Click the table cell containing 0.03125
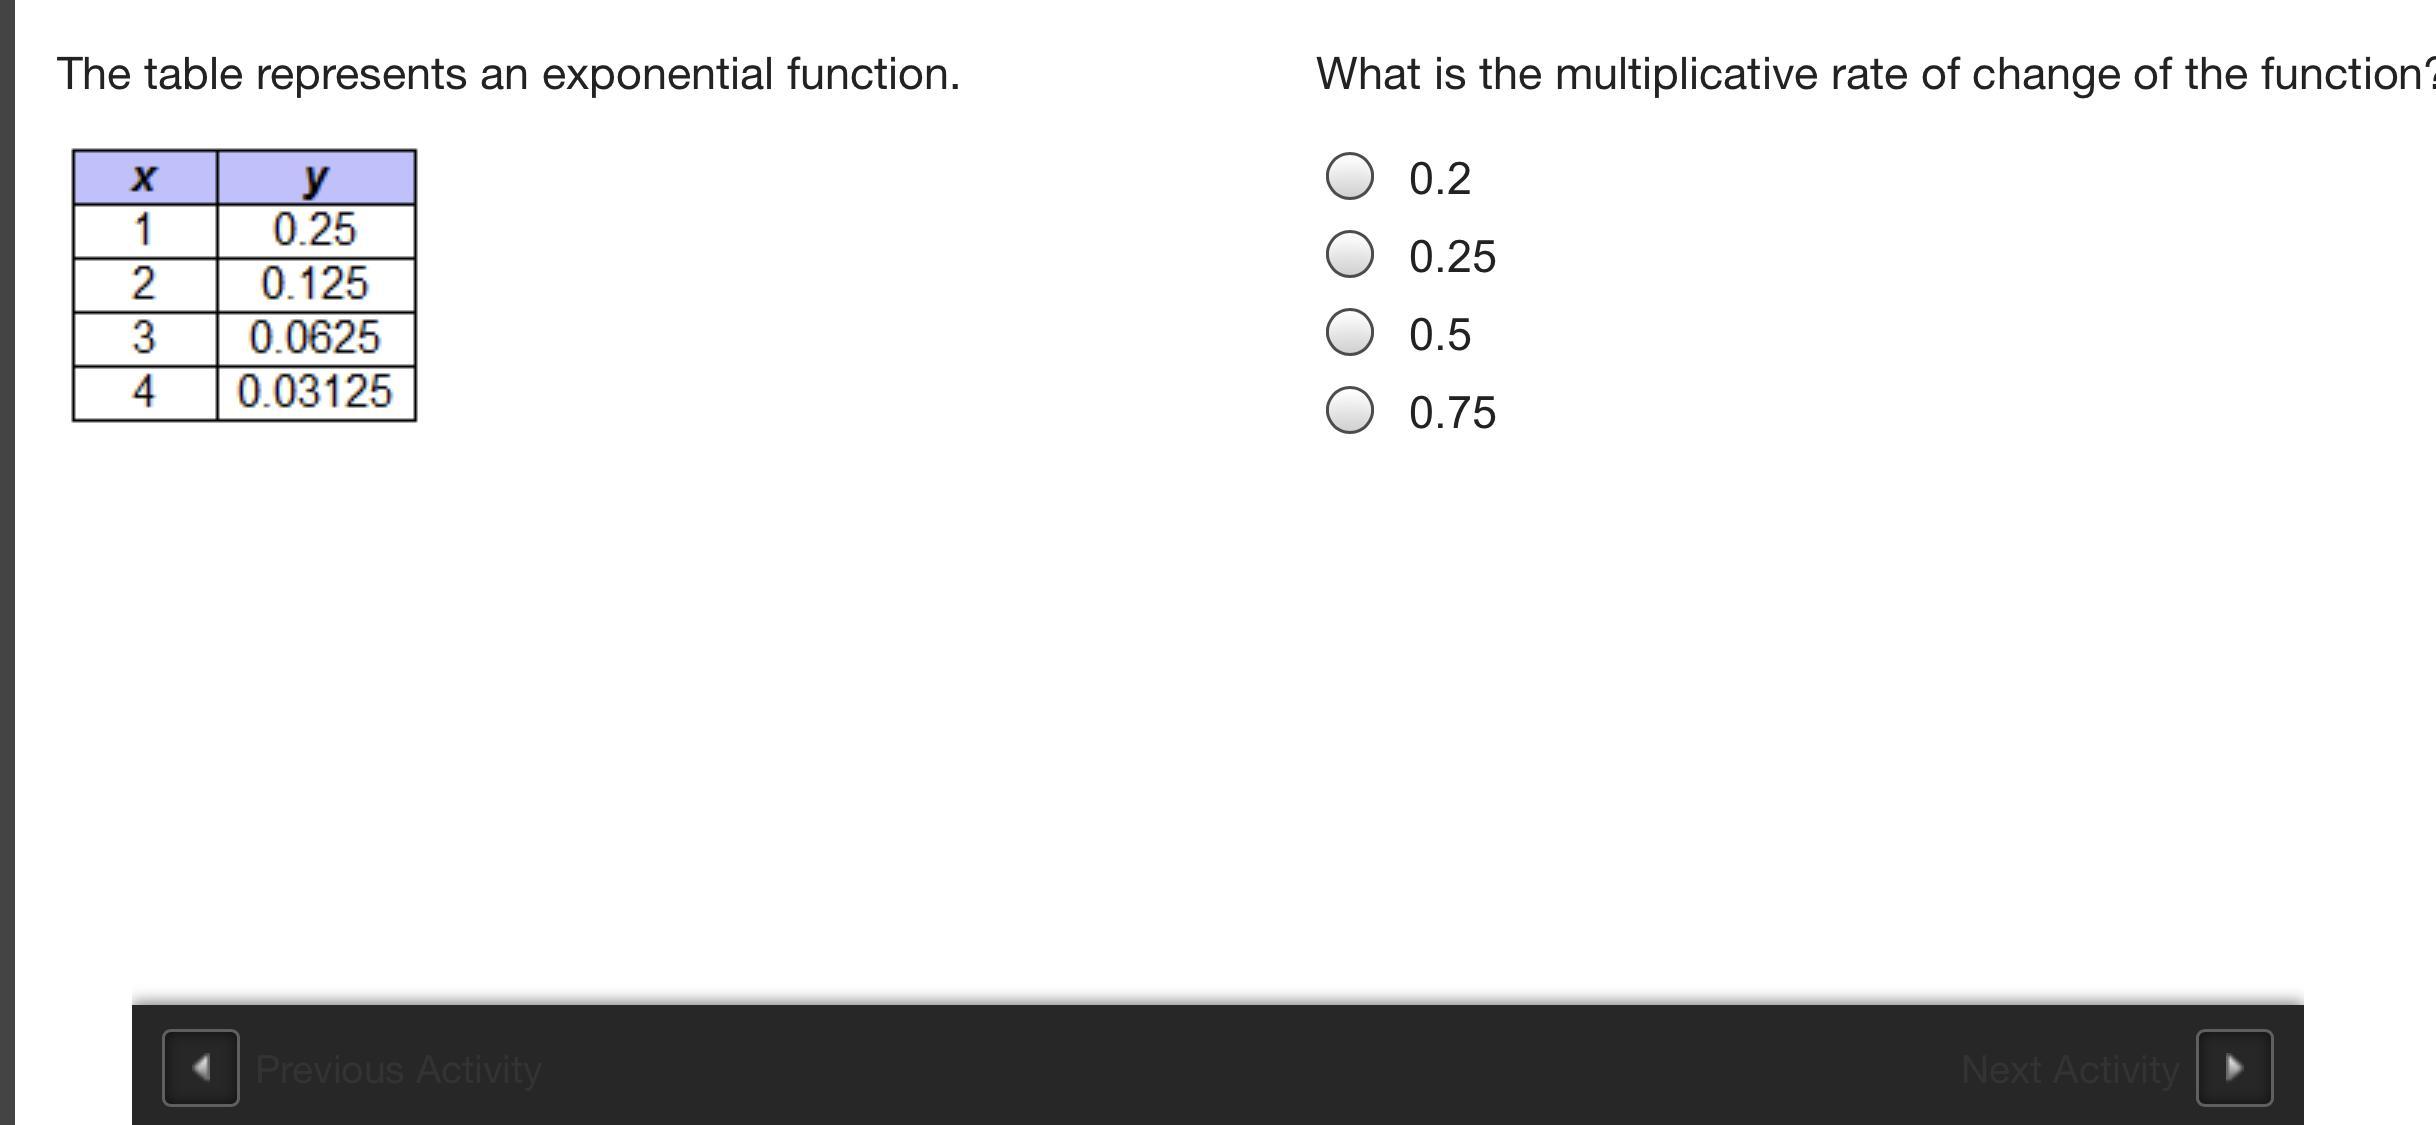The height and width of the screenshot is (1125, 2436). coord(315,393)
